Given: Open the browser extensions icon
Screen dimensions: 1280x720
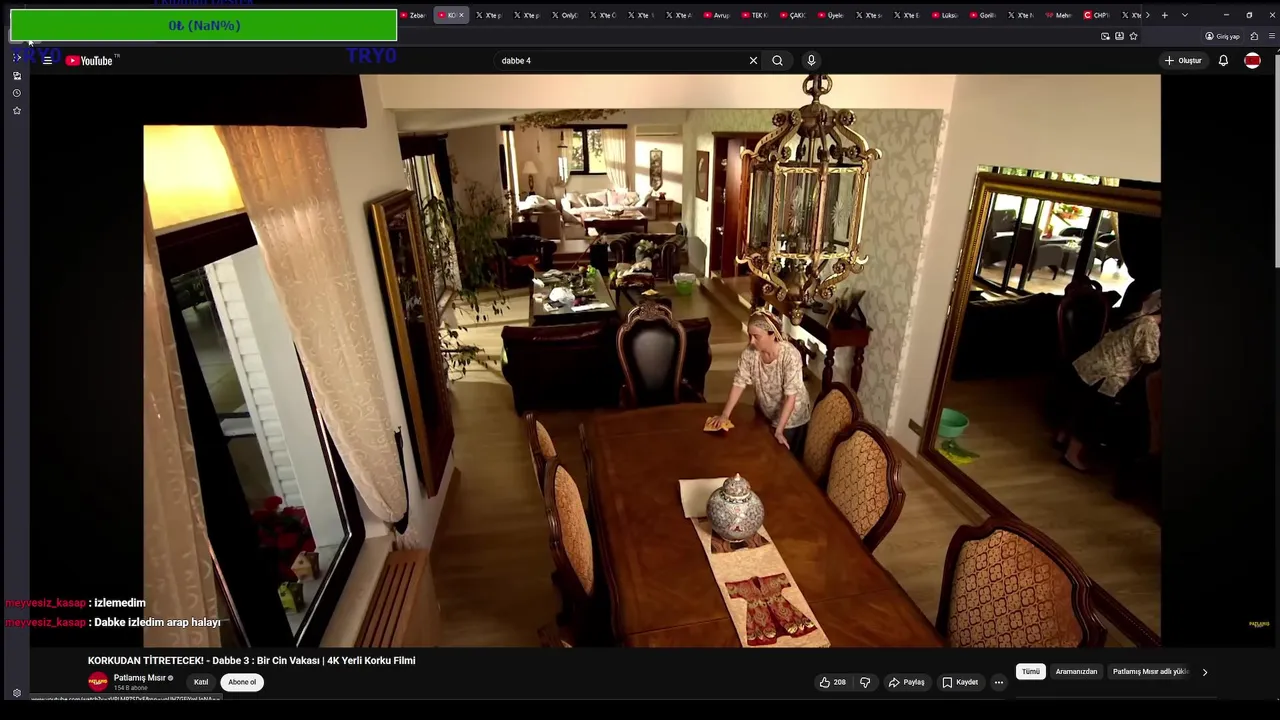Looking at the screenshot, I should pyautogui.click(x=1254, y=36).
